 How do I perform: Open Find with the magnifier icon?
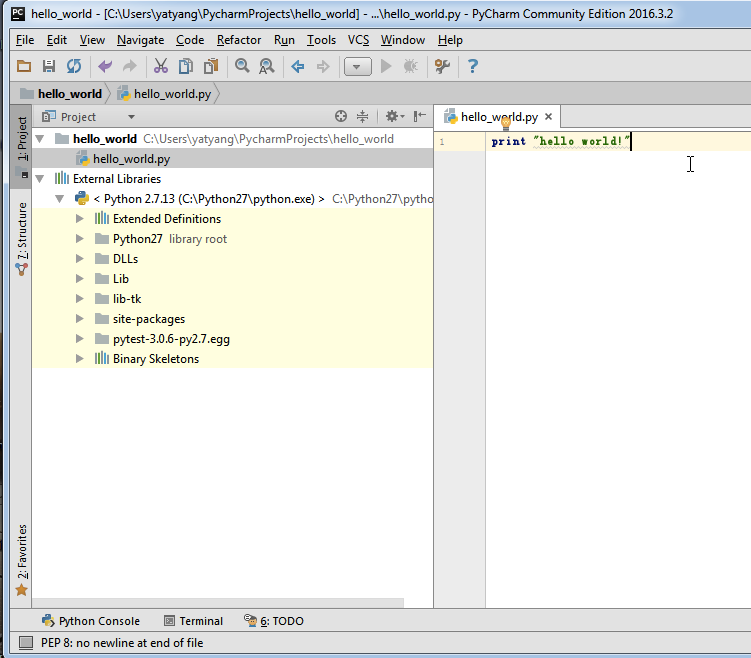pyautogui.click(x=242, y=66)
